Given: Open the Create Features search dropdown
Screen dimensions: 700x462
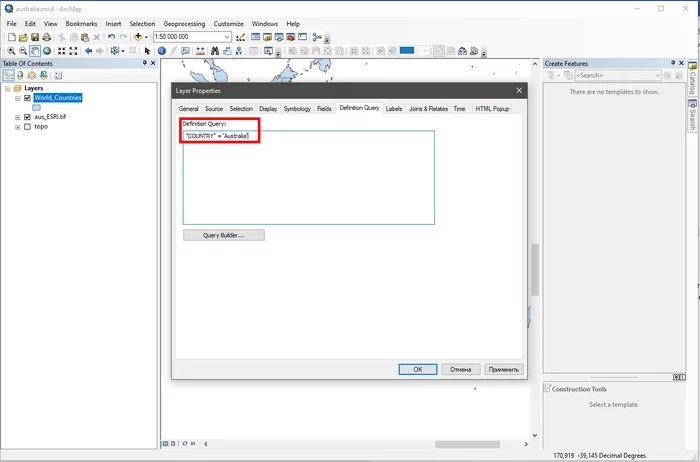Looking at the screenshot, I should point(658,75).
